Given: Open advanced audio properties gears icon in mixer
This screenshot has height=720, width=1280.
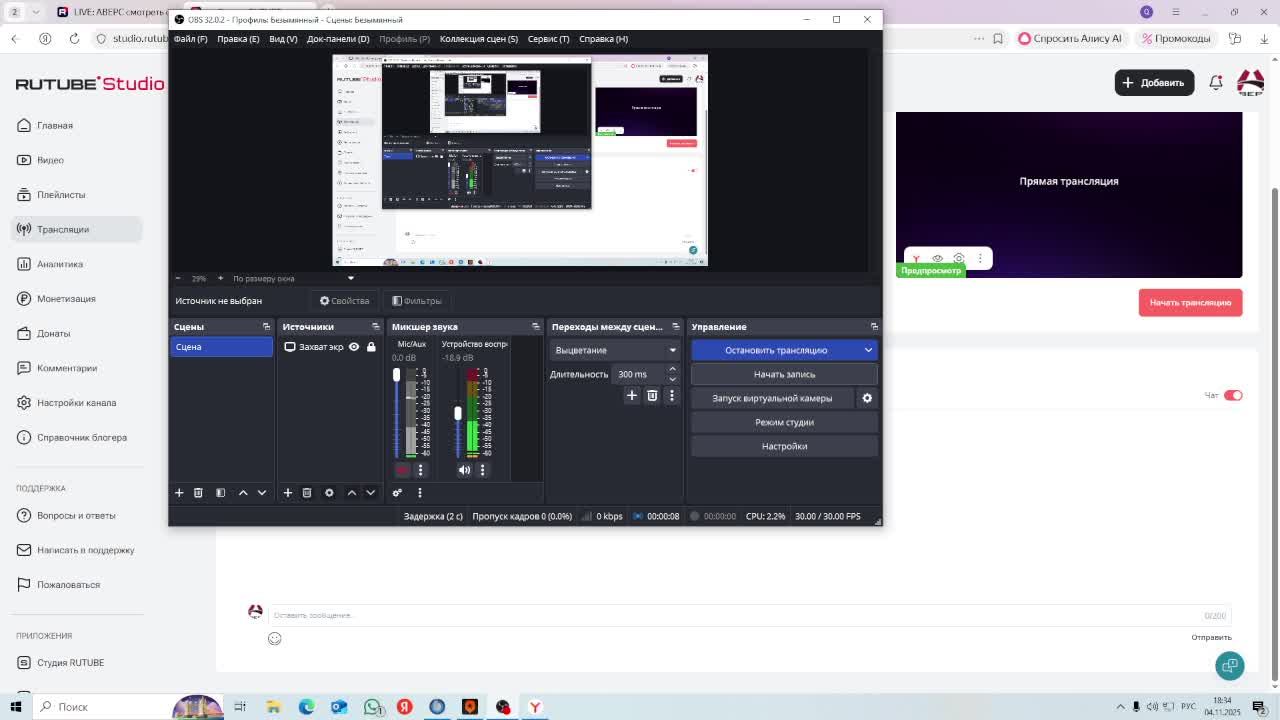Looking at the screenshot, I should tap(397, 492).
